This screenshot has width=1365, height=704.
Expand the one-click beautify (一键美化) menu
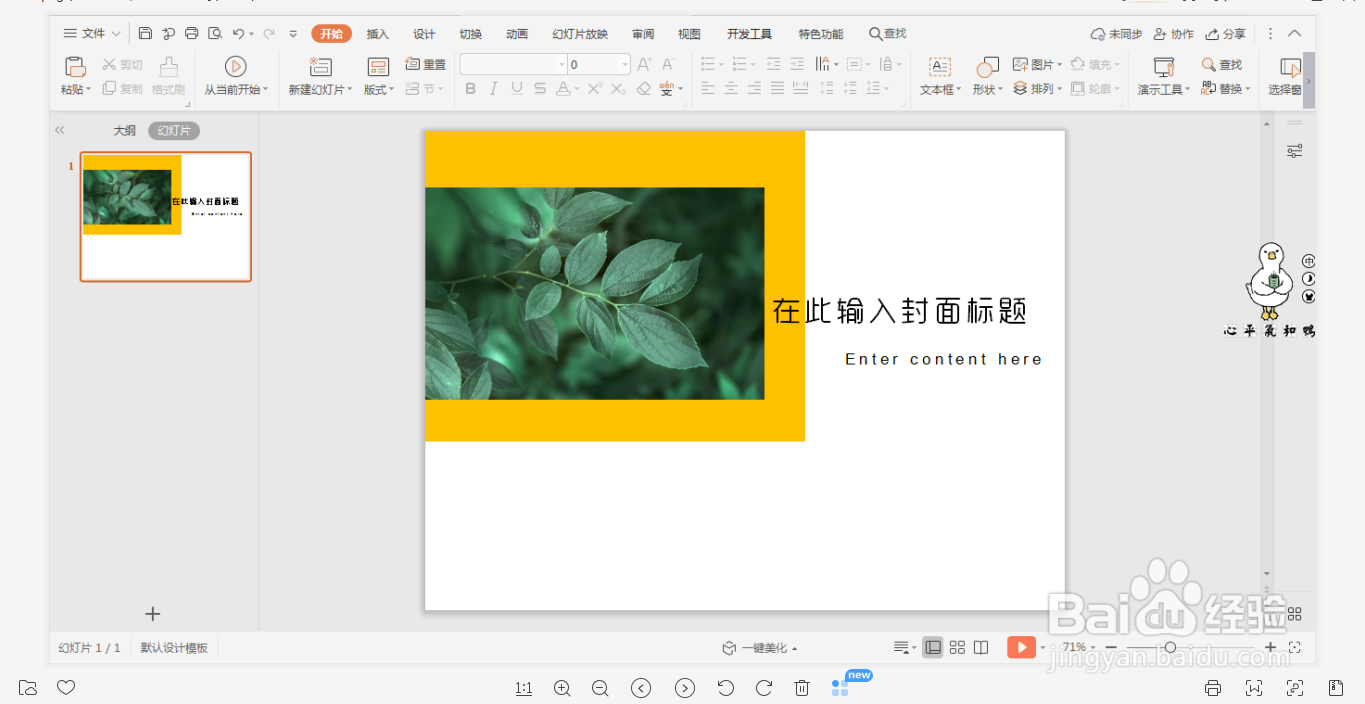click(x=761, y=648)
